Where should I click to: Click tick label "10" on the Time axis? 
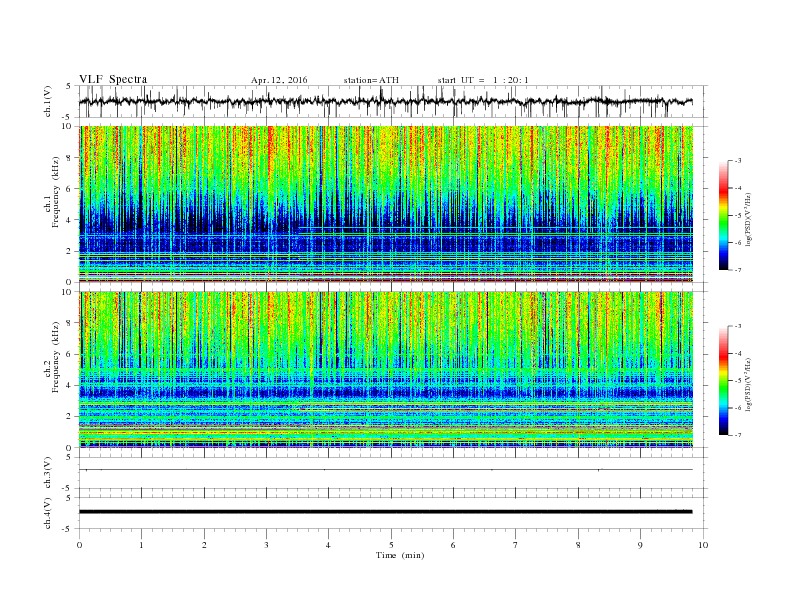(703, 545)
